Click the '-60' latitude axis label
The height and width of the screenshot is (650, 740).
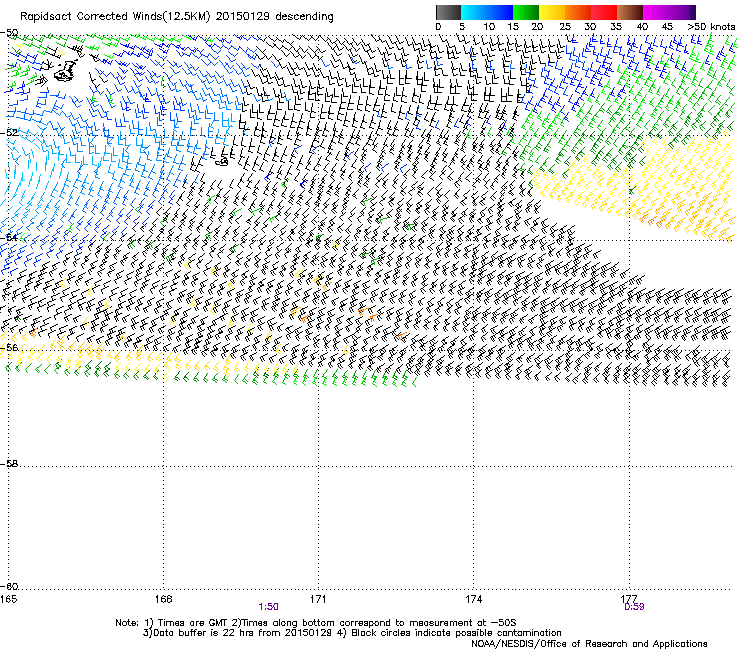(x=9, y=587)
